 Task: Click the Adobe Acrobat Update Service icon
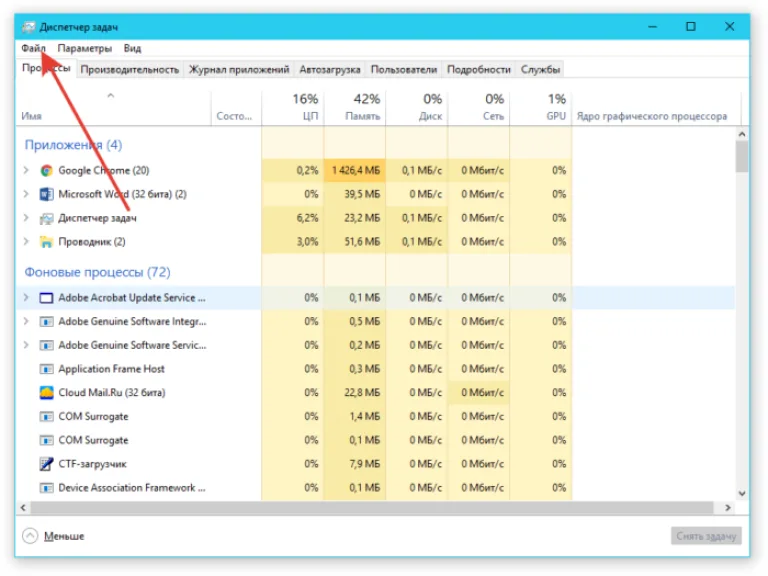[47, 298]
